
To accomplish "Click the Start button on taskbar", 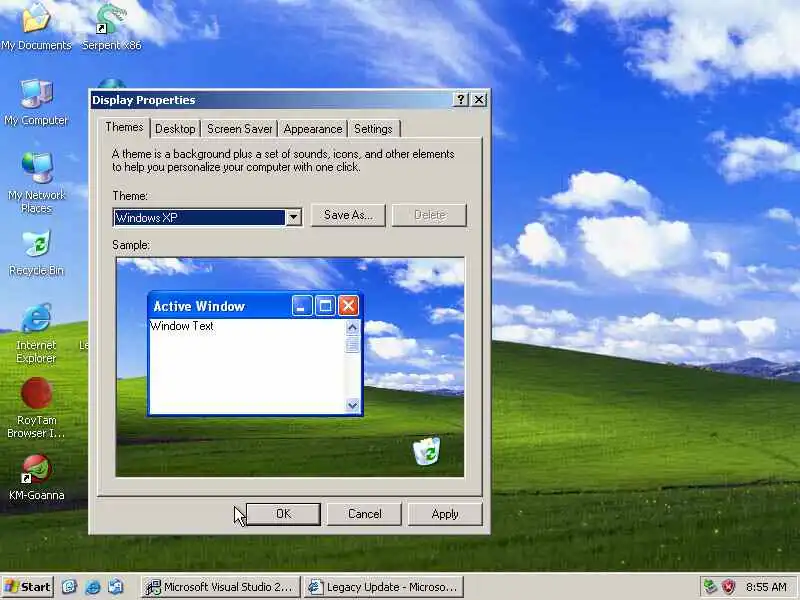I will (x=28, y=587).
